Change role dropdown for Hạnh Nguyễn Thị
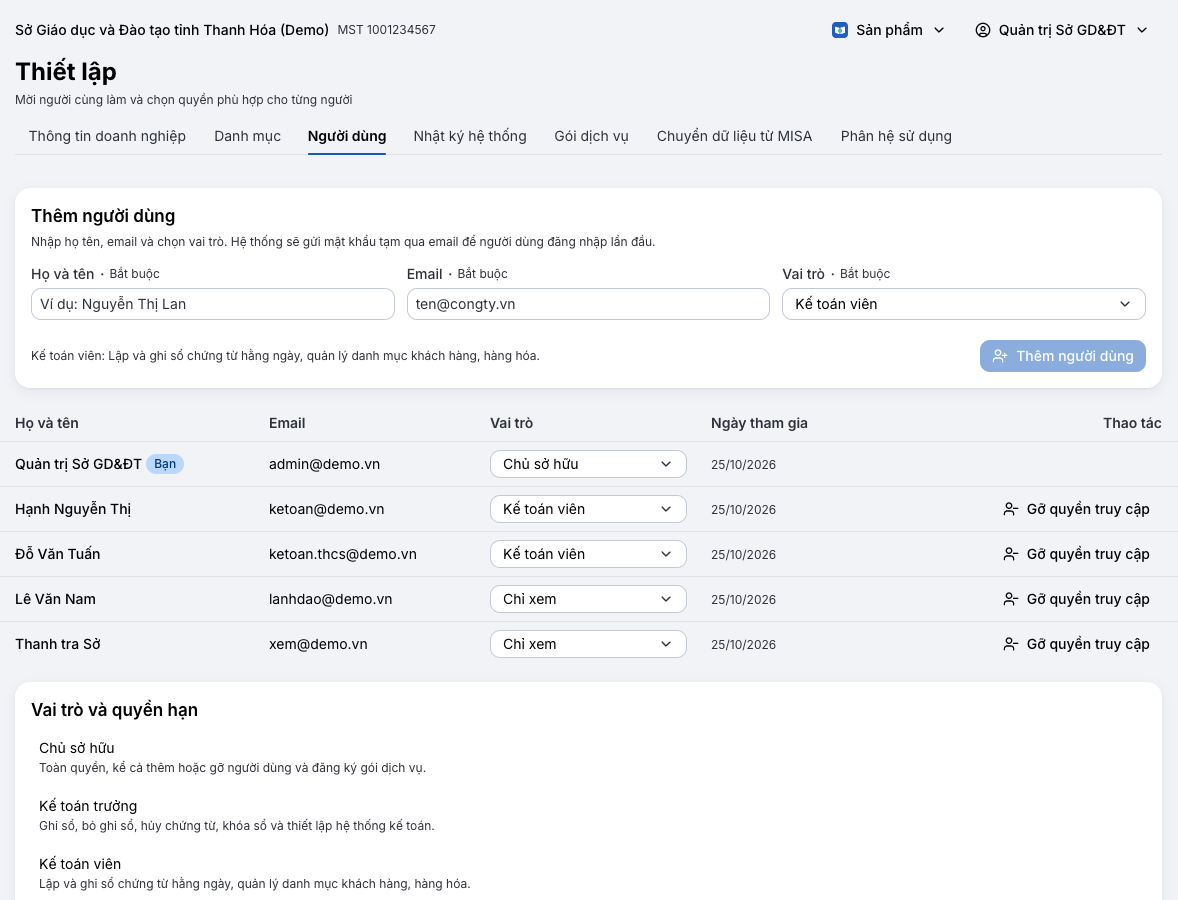The width and height of the screenshot is (1178, 900). 588,509
